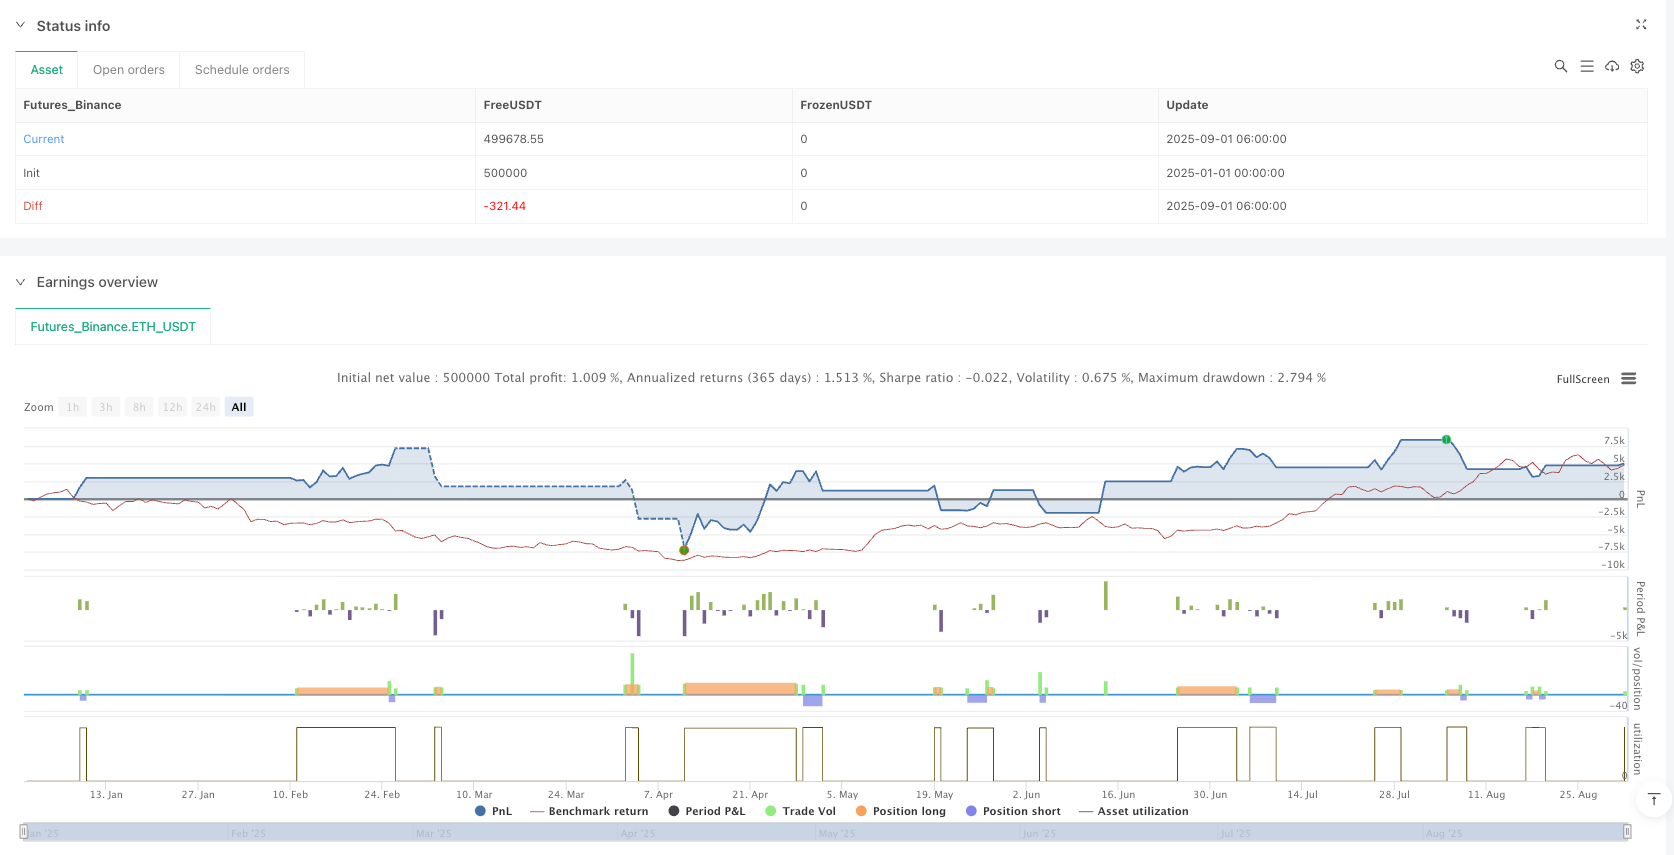Click the scroll-to-top arrow button
This screenshot has width=1674, height=855.
click(1653, 799)
